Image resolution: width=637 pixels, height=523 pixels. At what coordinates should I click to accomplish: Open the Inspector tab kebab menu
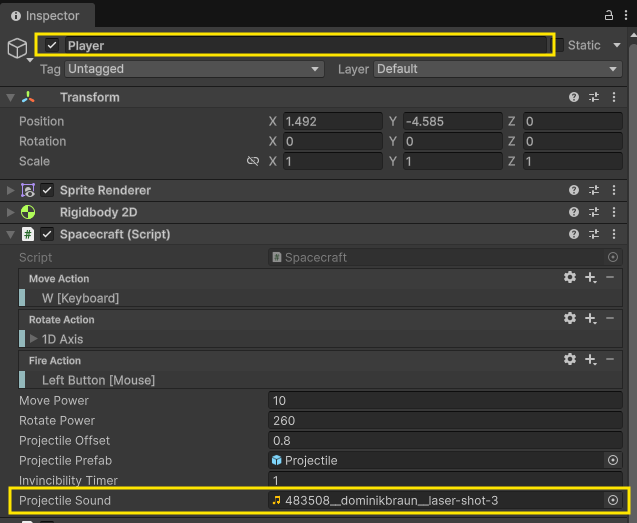[x=626, y=15]
